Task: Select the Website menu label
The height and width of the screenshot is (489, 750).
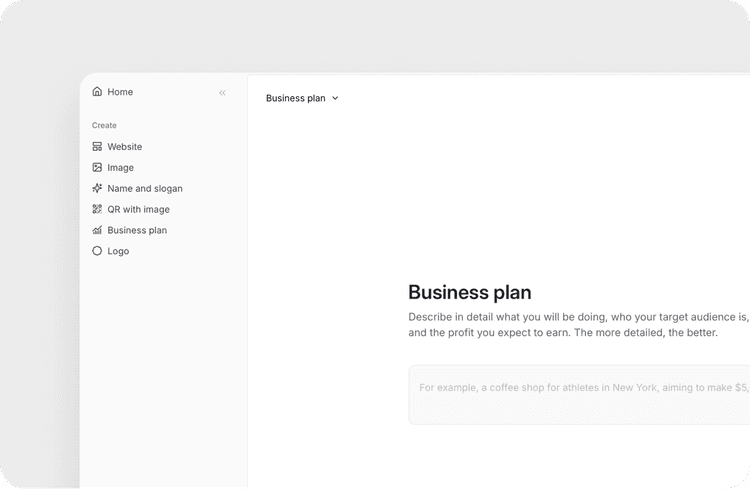Action: [x=125, y=147]
